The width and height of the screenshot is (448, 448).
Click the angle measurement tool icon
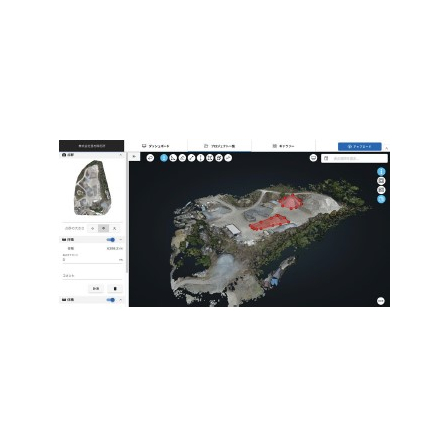click(x=173, y=158)
